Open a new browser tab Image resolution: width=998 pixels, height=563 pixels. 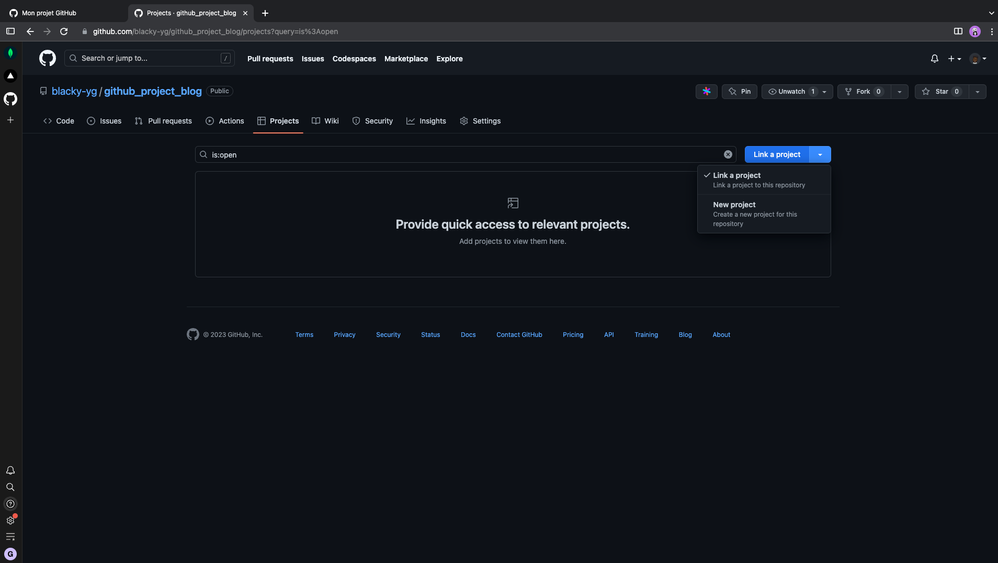click(x=265, y=13)
